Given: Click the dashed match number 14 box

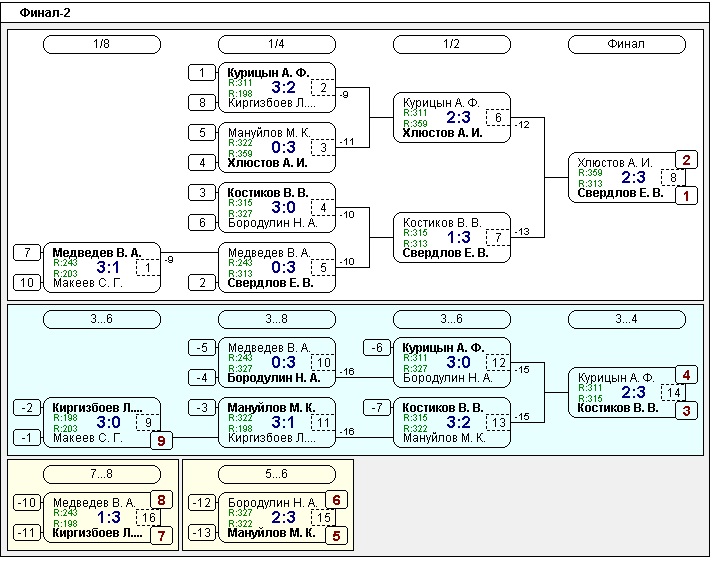Looking at the screenshot, I should (x=673, y=392).
